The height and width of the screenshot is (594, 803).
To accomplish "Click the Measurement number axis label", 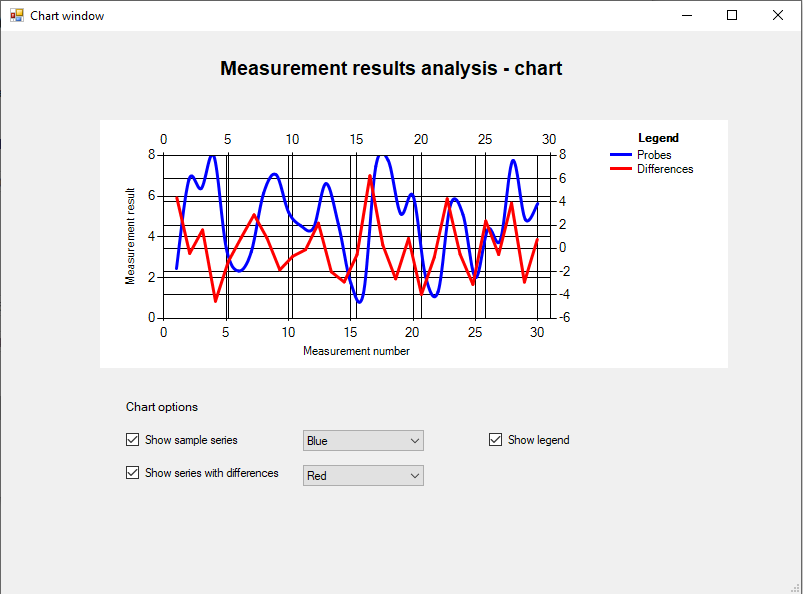I will point(356,351).
